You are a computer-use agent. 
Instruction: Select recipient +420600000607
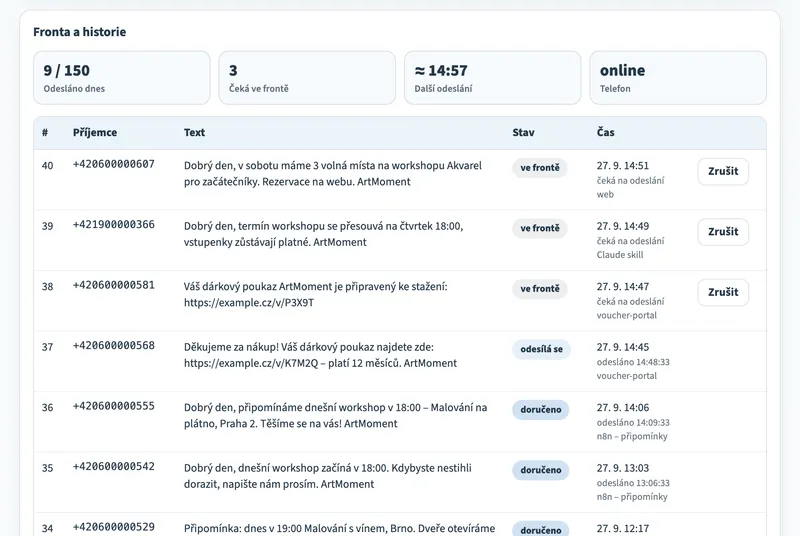(114, 164)
